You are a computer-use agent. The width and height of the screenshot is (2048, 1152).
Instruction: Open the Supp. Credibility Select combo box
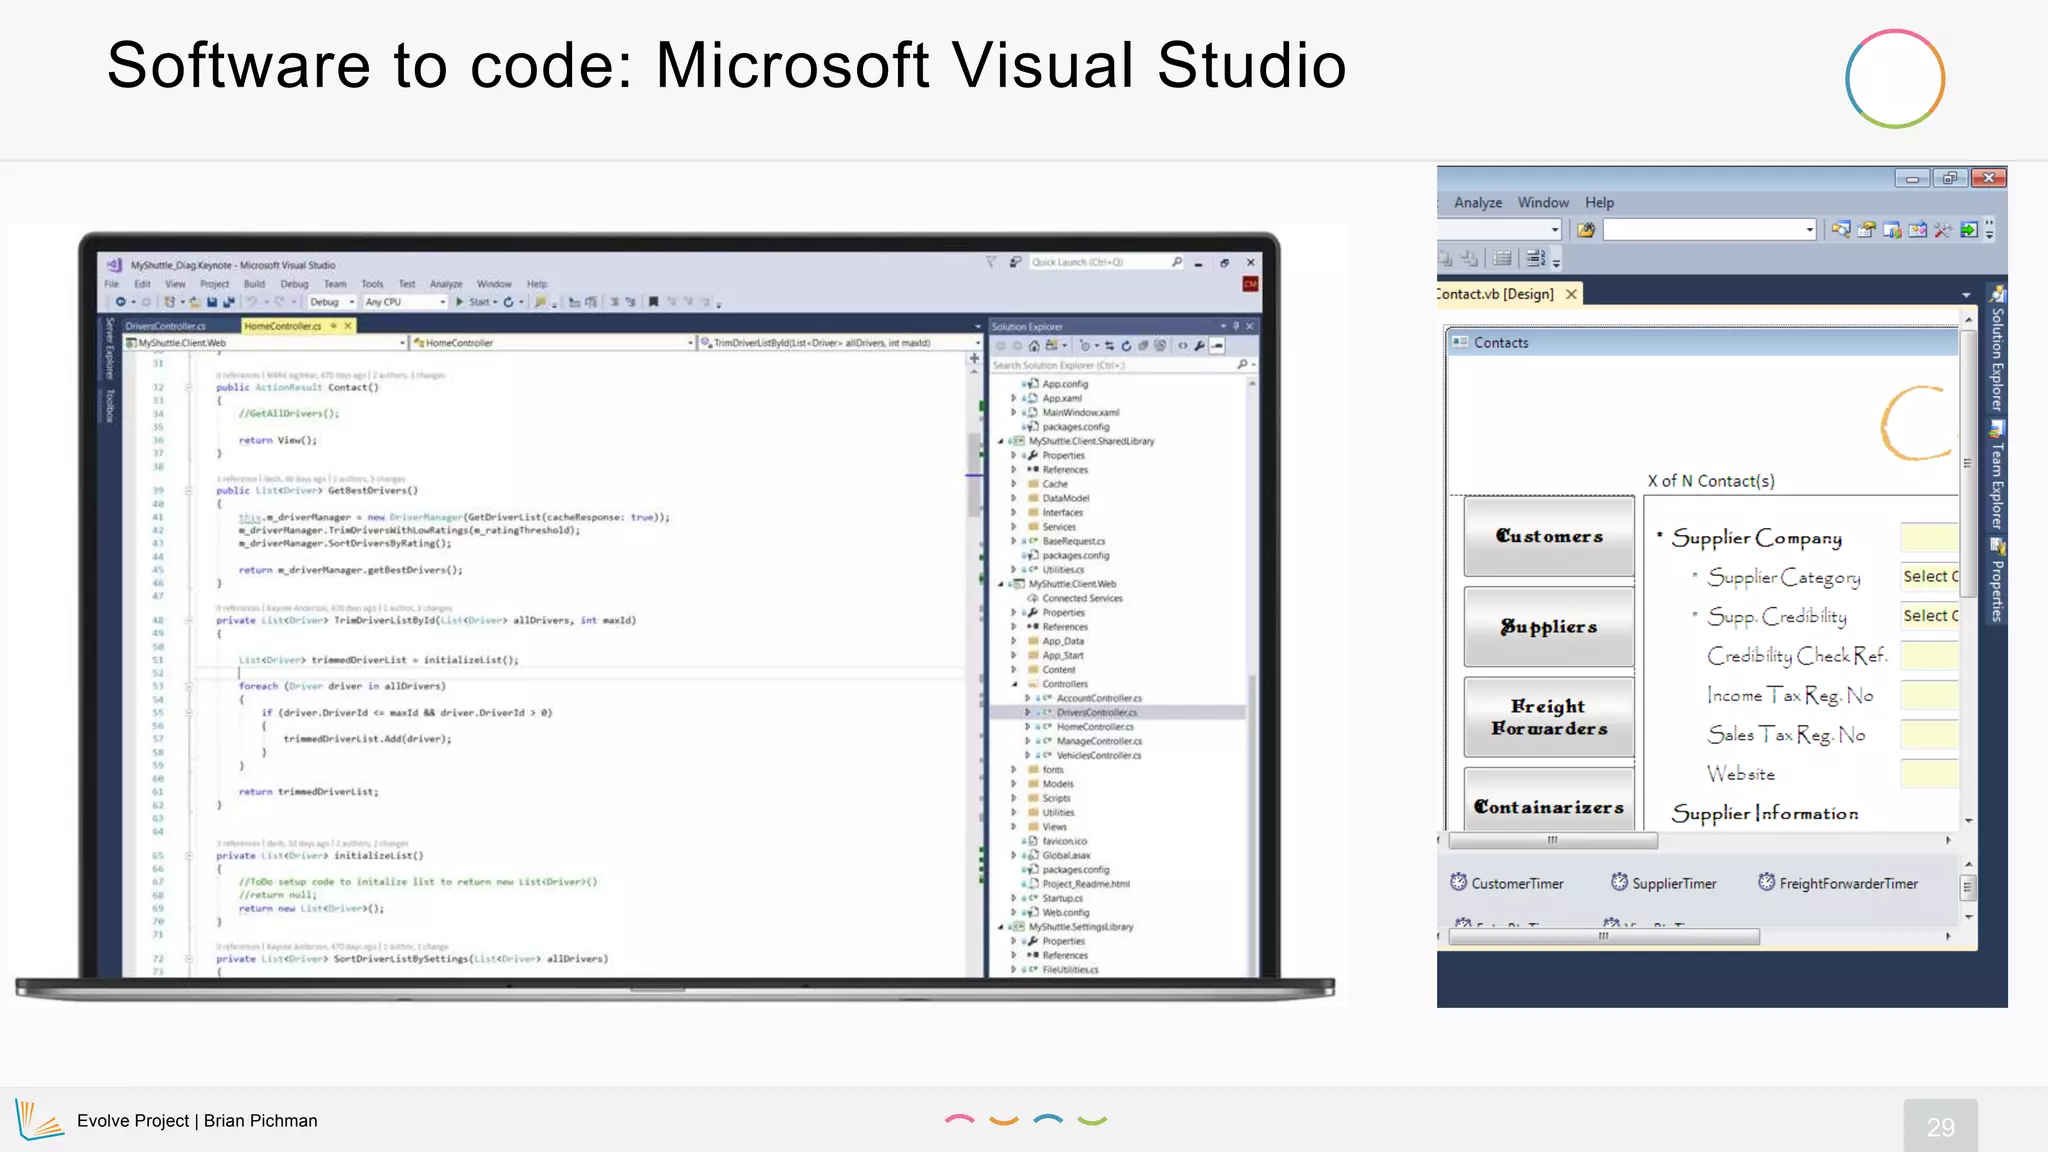1929,616
